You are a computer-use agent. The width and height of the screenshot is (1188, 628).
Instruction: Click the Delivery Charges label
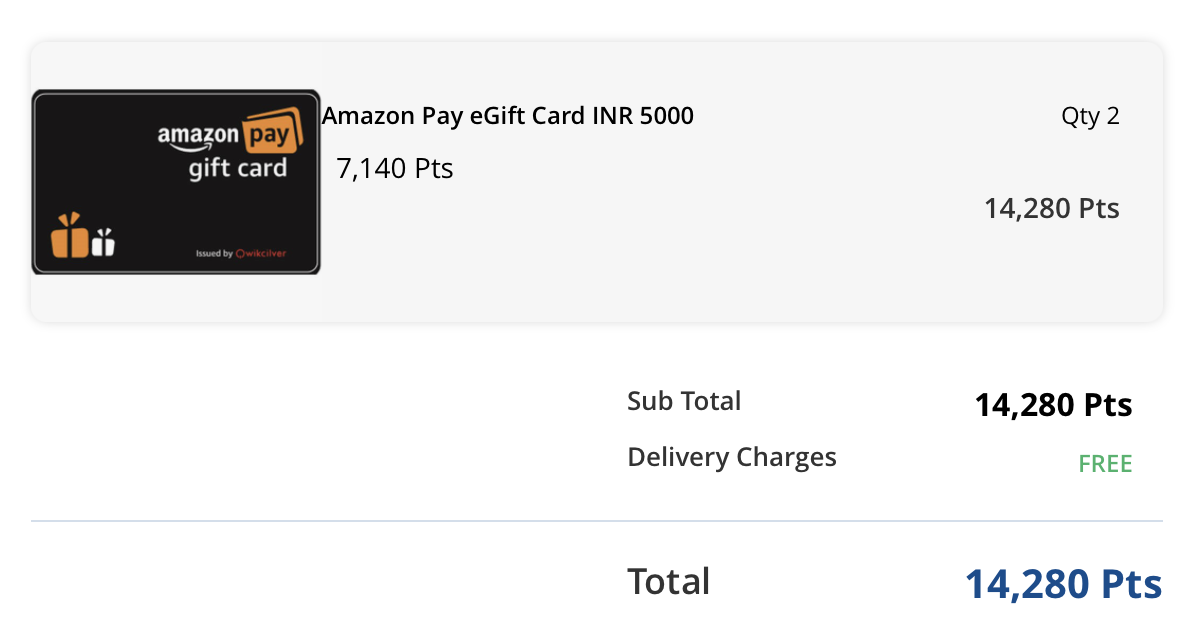(x=732, y=457)
